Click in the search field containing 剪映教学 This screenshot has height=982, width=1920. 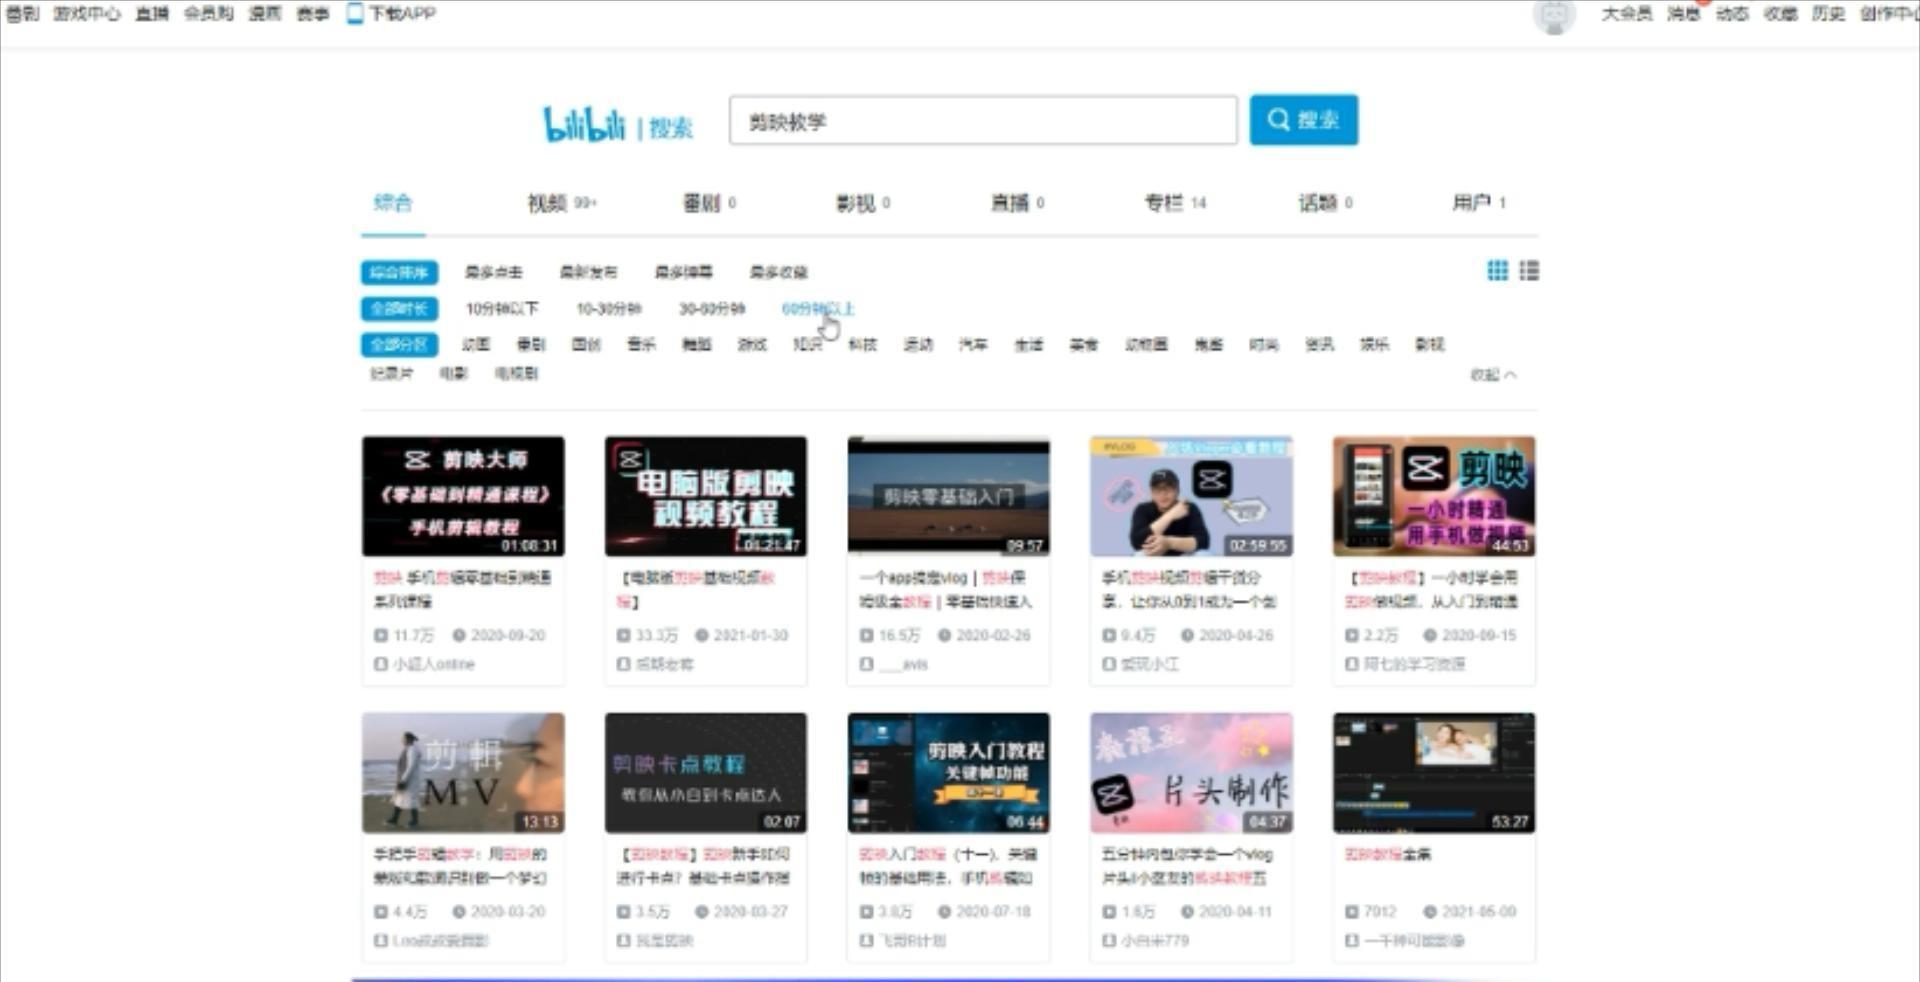[x=983, y=121]
